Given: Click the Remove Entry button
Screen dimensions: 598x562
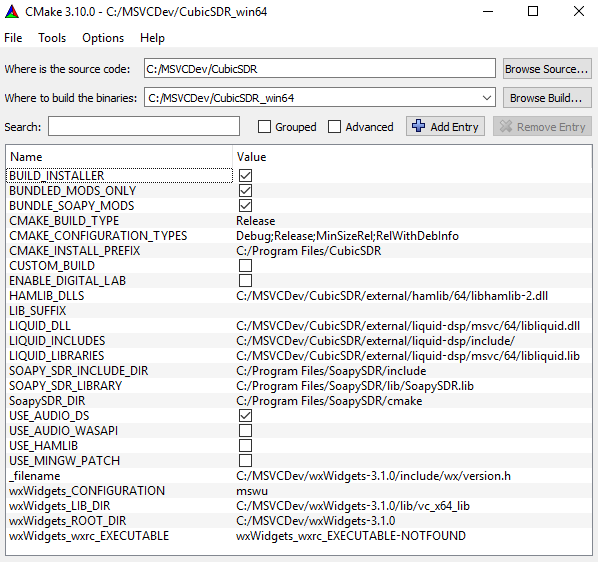Looking at the screenshot, I should coord(542,126).
